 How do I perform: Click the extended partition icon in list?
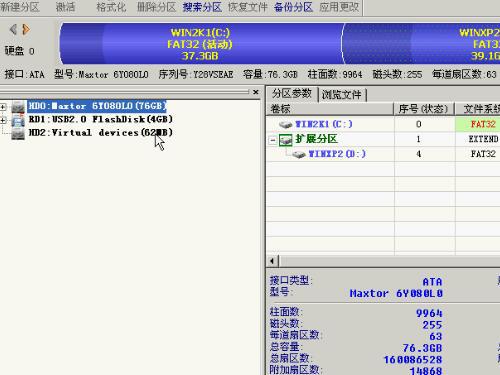tap(286, 140)
